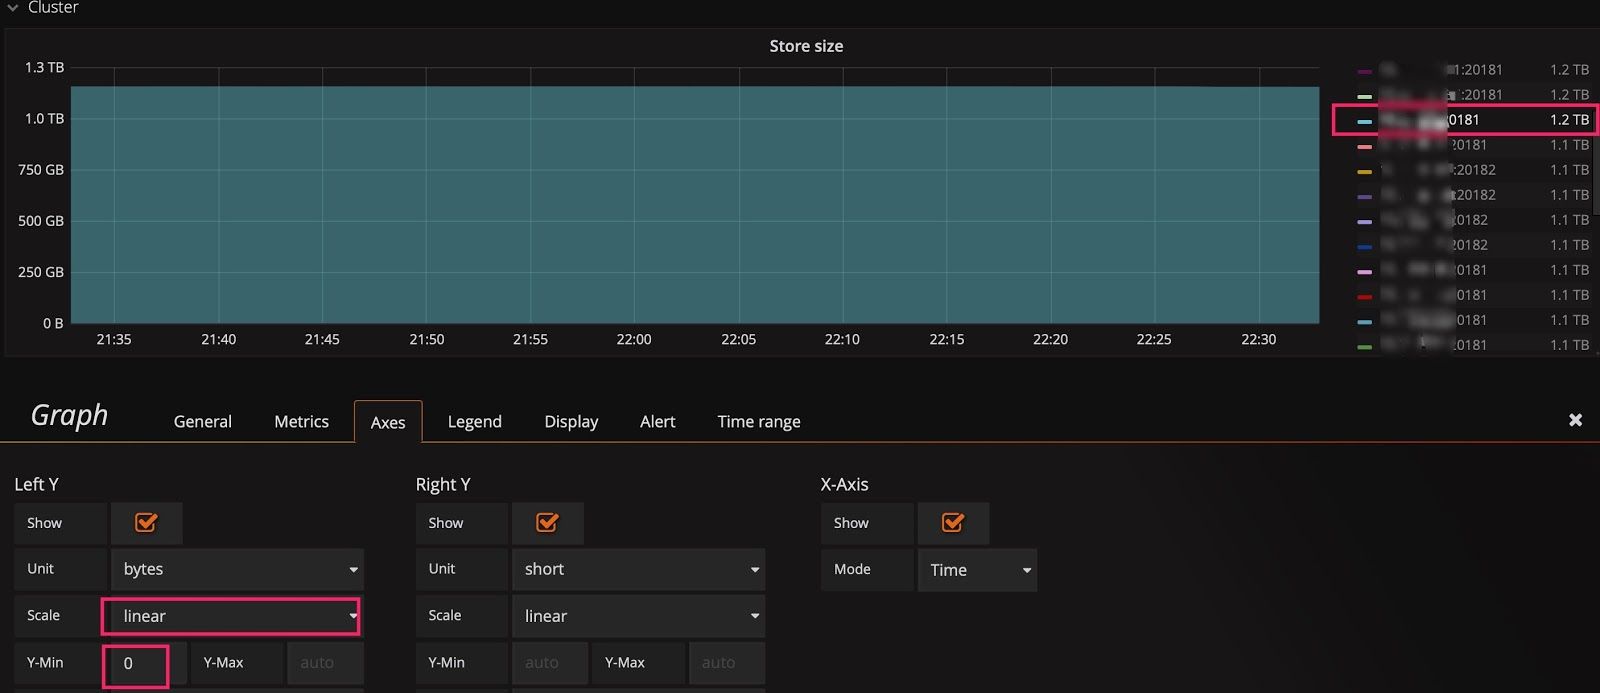Toggle the Left Y Show checkbox

point(146,523)
